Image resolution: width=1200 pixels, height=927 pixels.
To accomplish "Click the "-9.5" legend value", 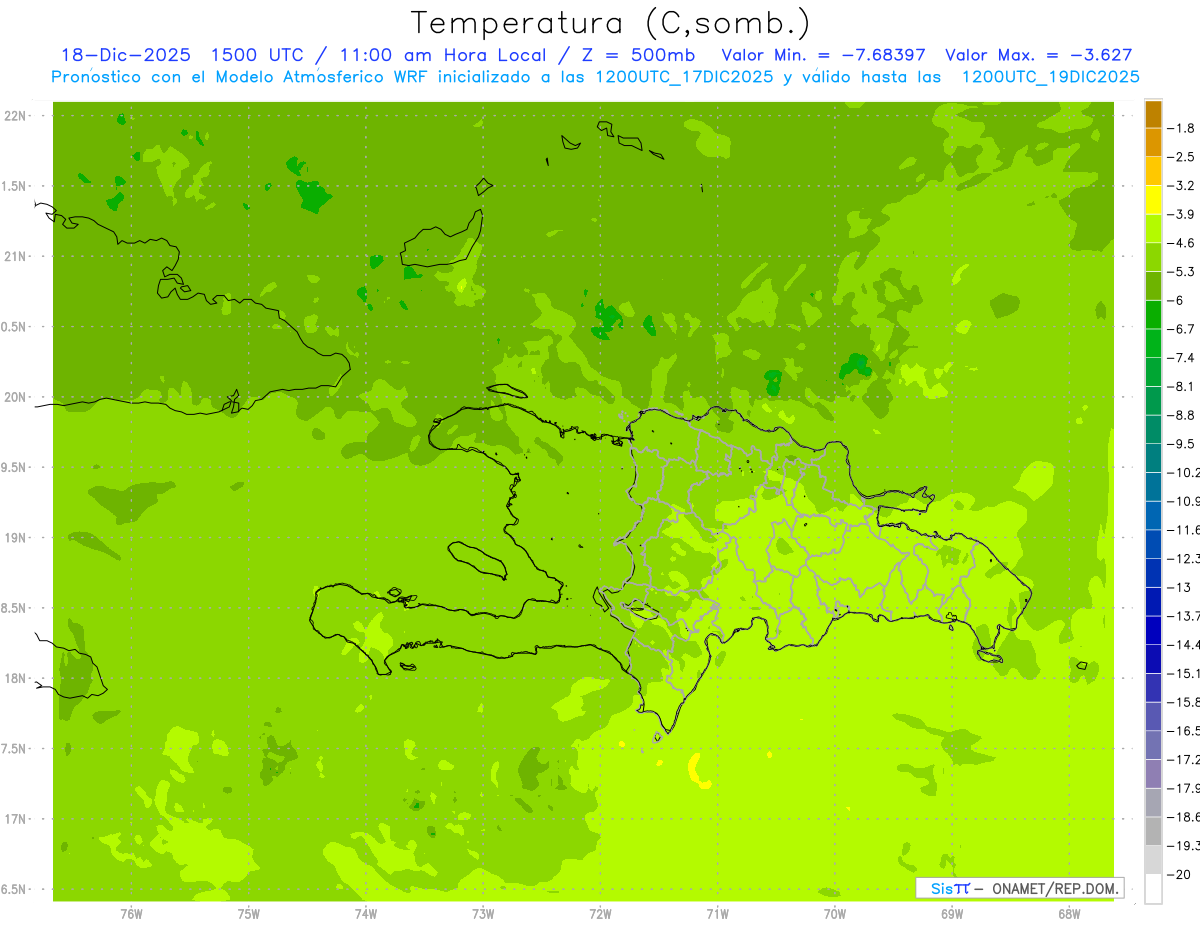I will pyautogui.click(x=1181, y=444).
